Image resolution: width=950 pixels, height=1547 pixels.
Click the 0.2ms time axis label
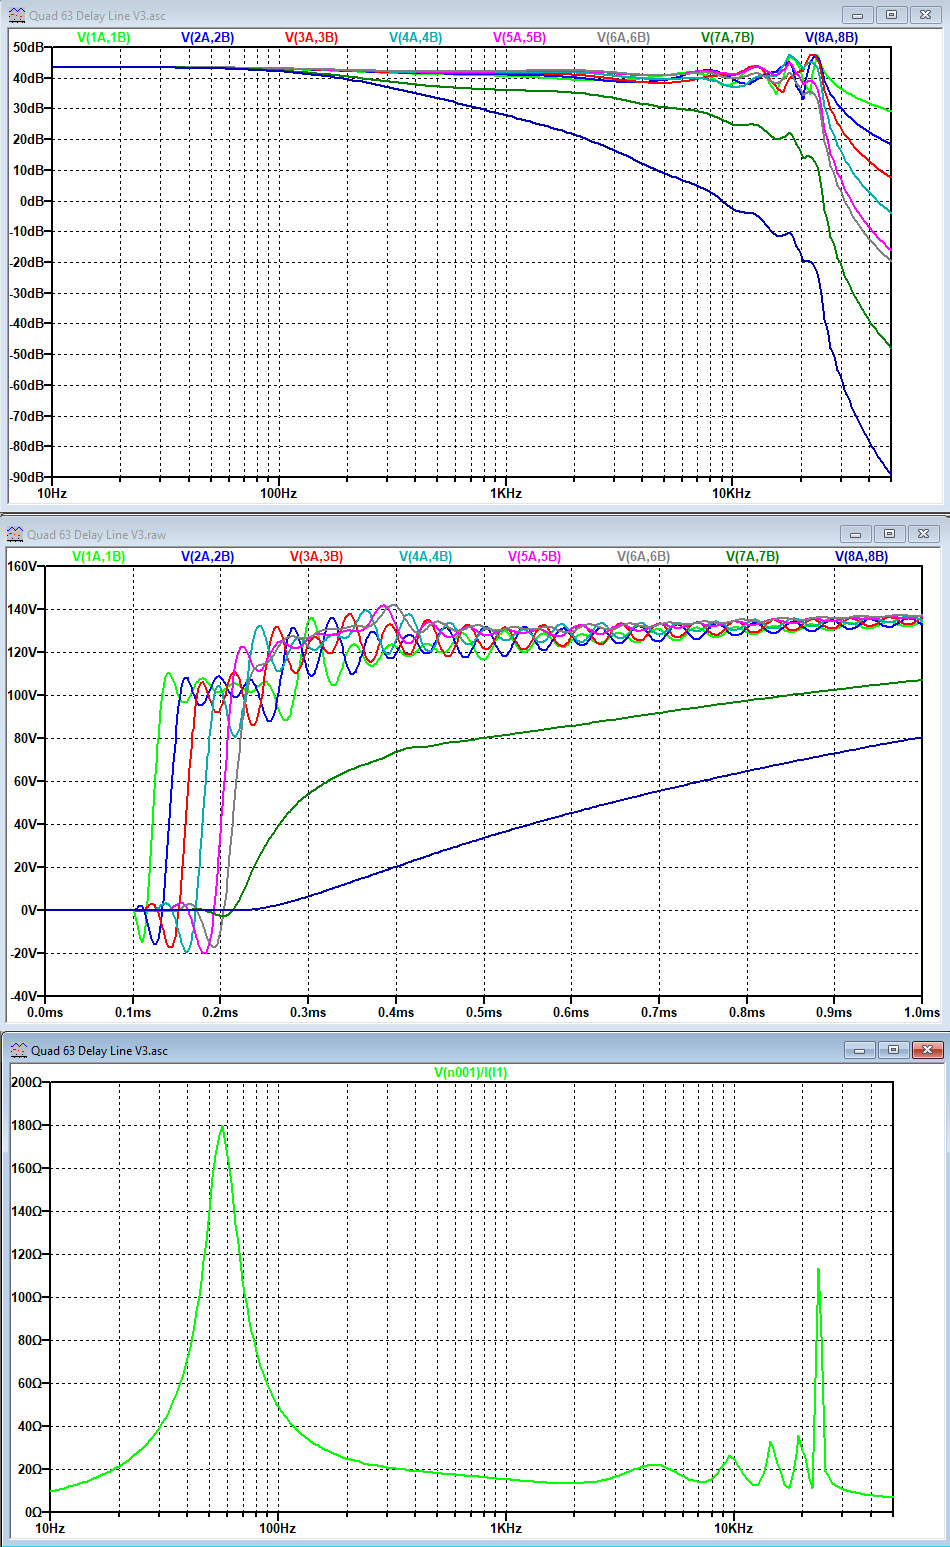(x=220, y=1012)
